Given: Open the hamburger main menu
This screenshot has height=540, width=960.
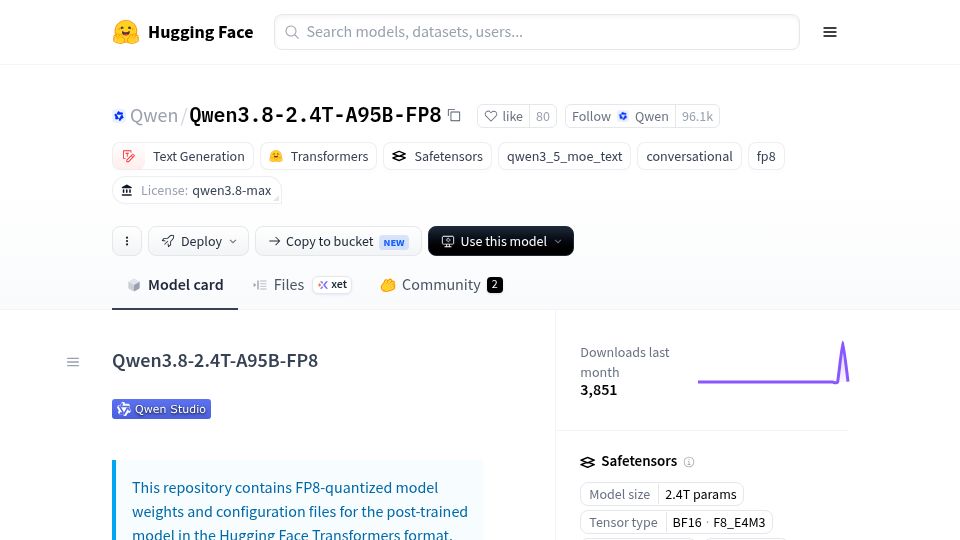Looking at the screenshot, I should (830, 32).
